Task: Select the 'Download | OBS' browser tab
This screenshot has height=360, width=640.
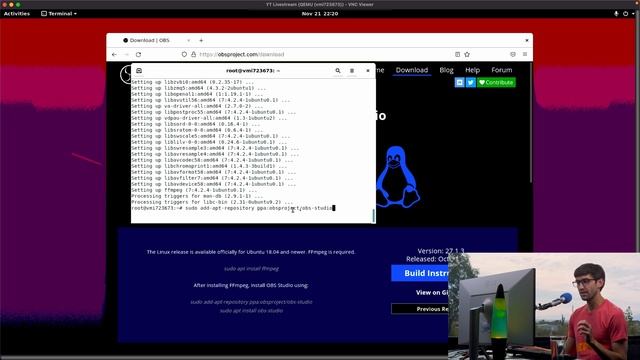Action: coord(149,40)
